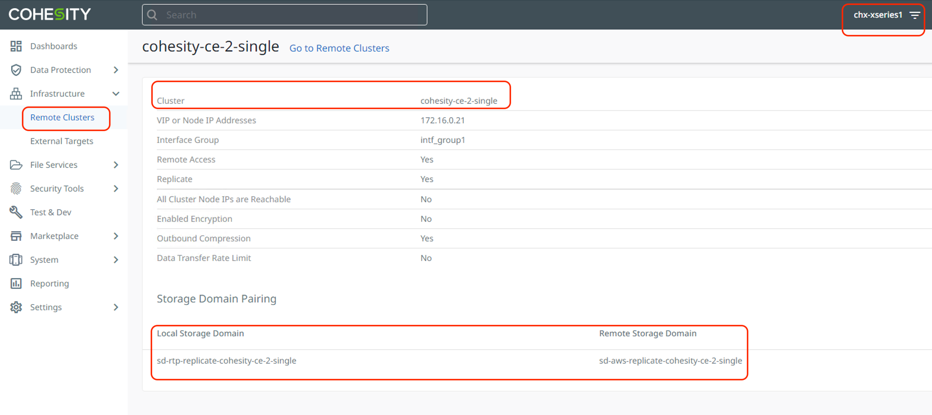Focus the Search input field
The width and height of the screenshot is (932, 415).
[285, 15]
